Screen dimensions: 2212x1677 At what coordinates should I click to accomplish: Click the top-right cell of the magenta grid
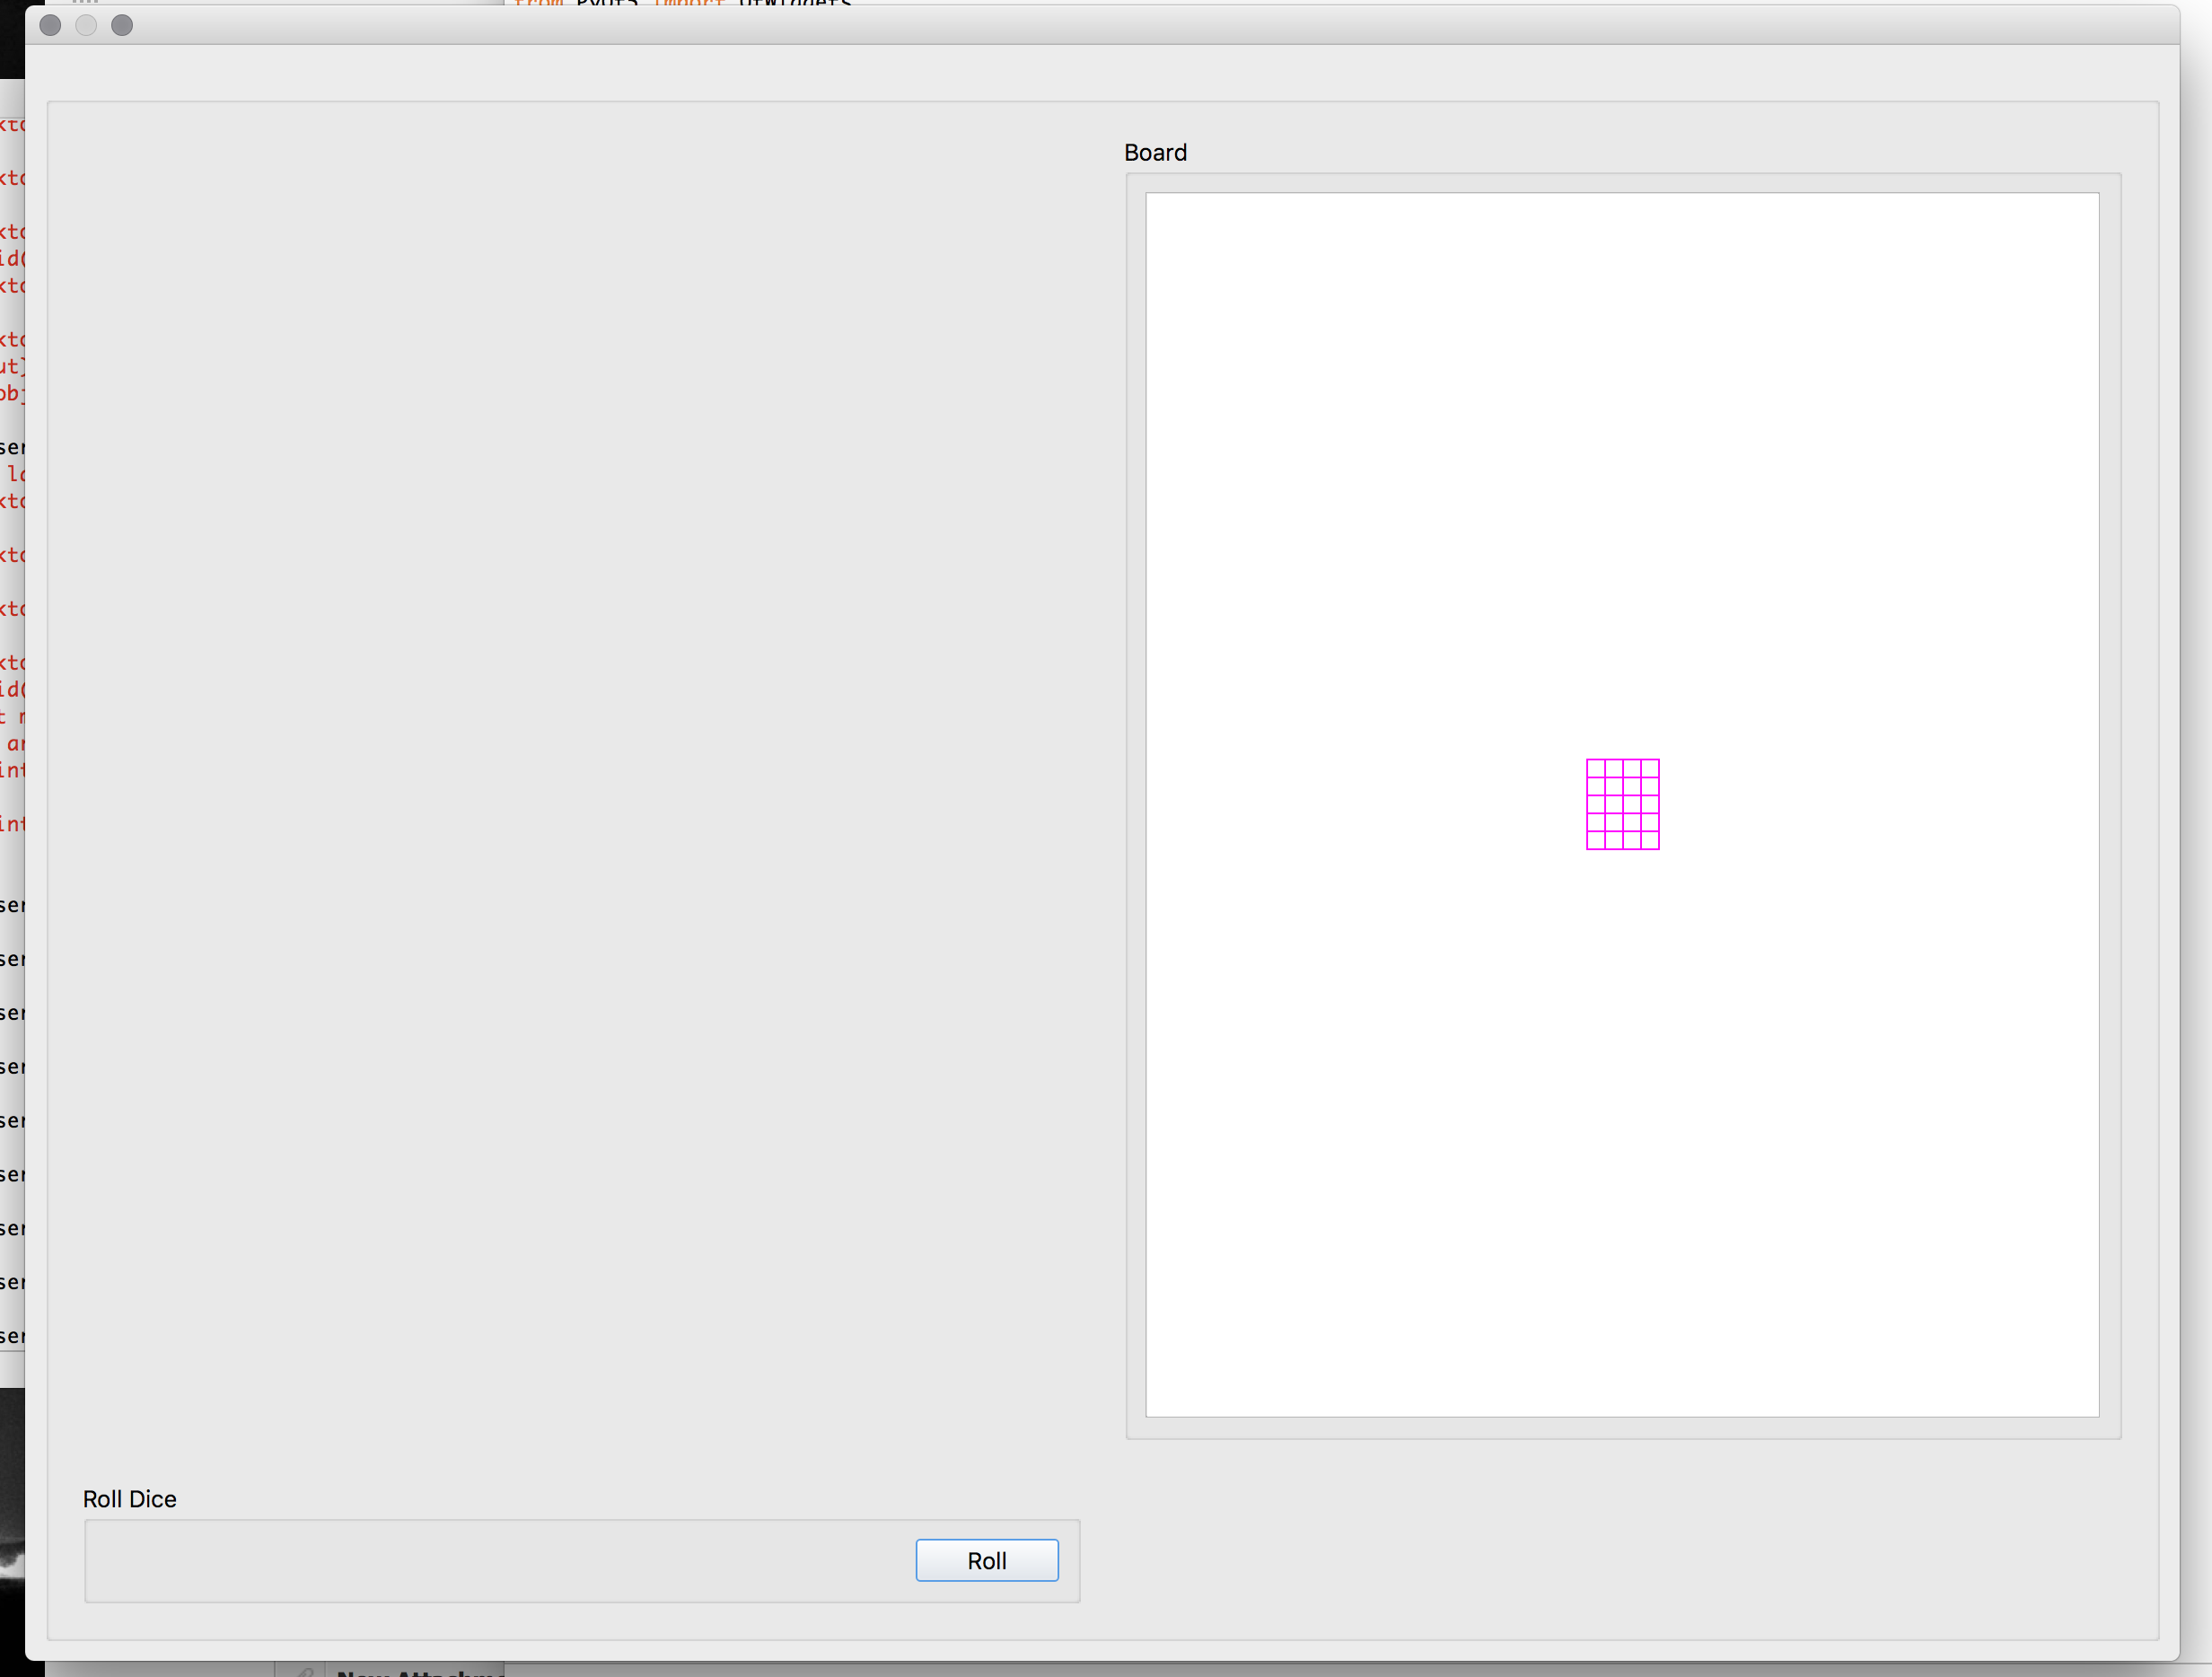[x=1651, y=769]
